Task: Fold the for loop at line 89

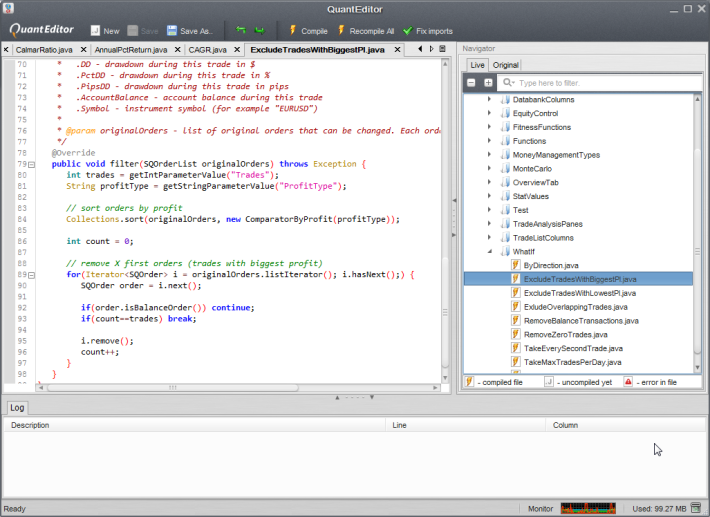Action: [x=31, y=275]
